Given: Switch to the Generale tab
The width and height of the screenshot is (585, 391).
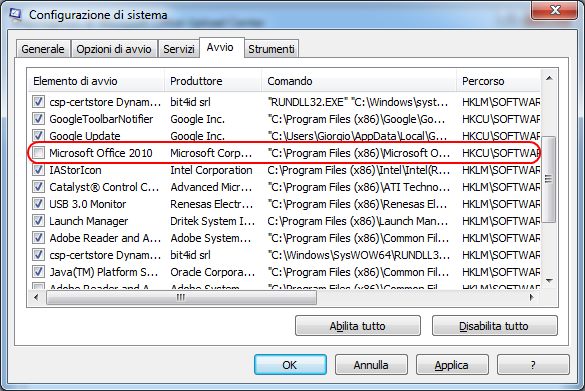Looking at the screenshot, I should tap(43, 49).
